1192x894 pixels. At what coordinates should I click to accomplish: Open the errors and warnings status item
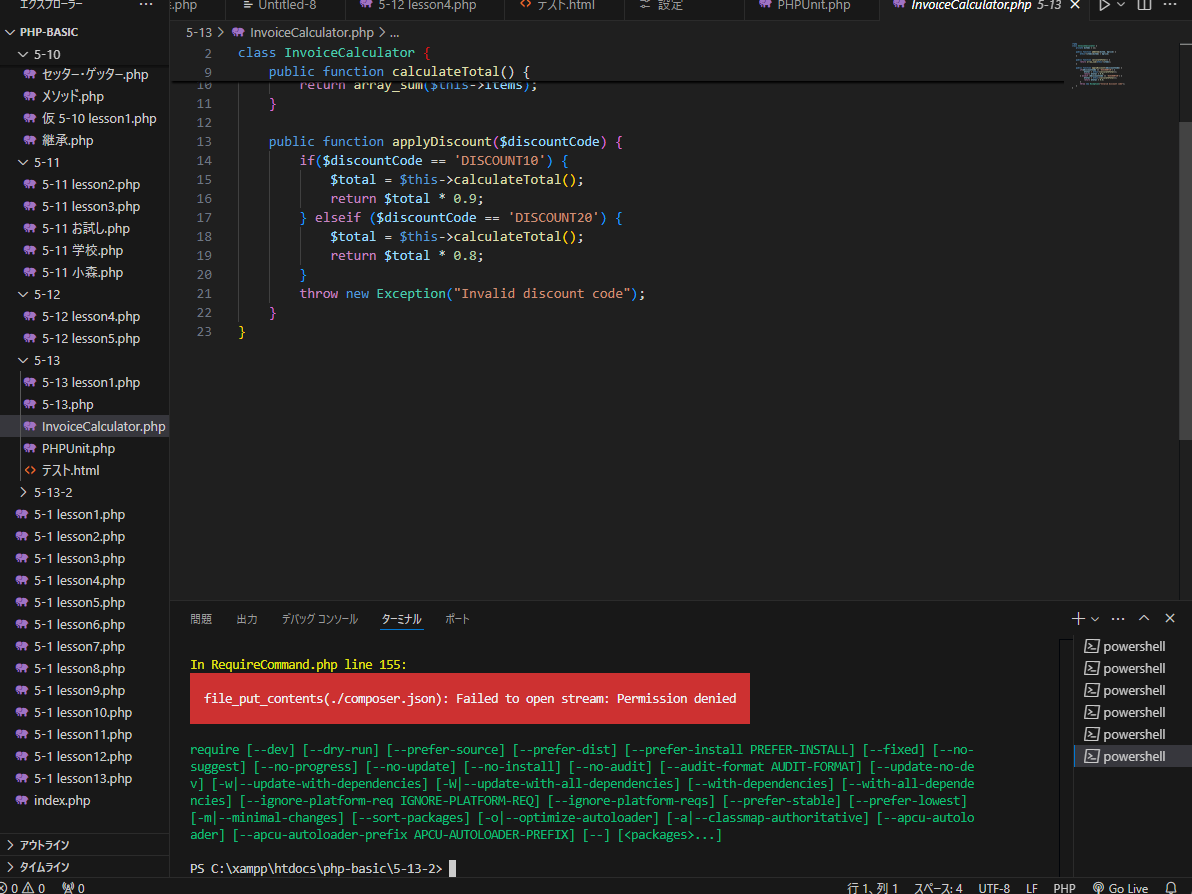[23, 888]
